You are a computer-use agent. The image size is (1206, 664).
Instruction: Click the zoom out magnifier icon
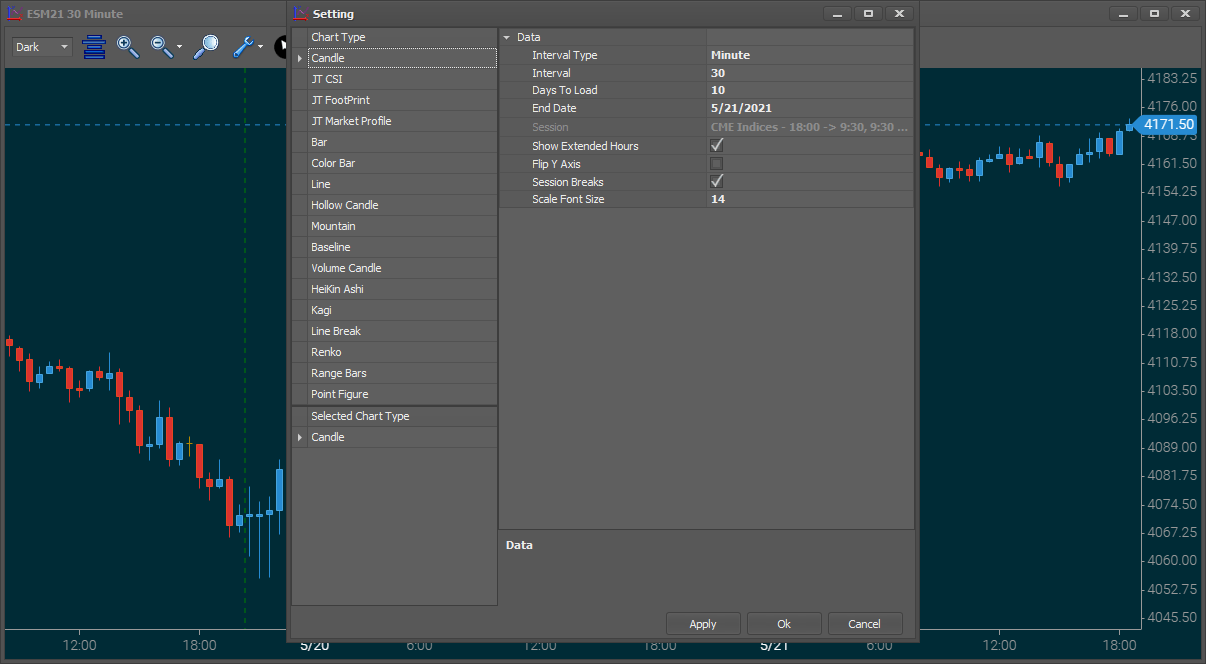[x=161, y=47]
